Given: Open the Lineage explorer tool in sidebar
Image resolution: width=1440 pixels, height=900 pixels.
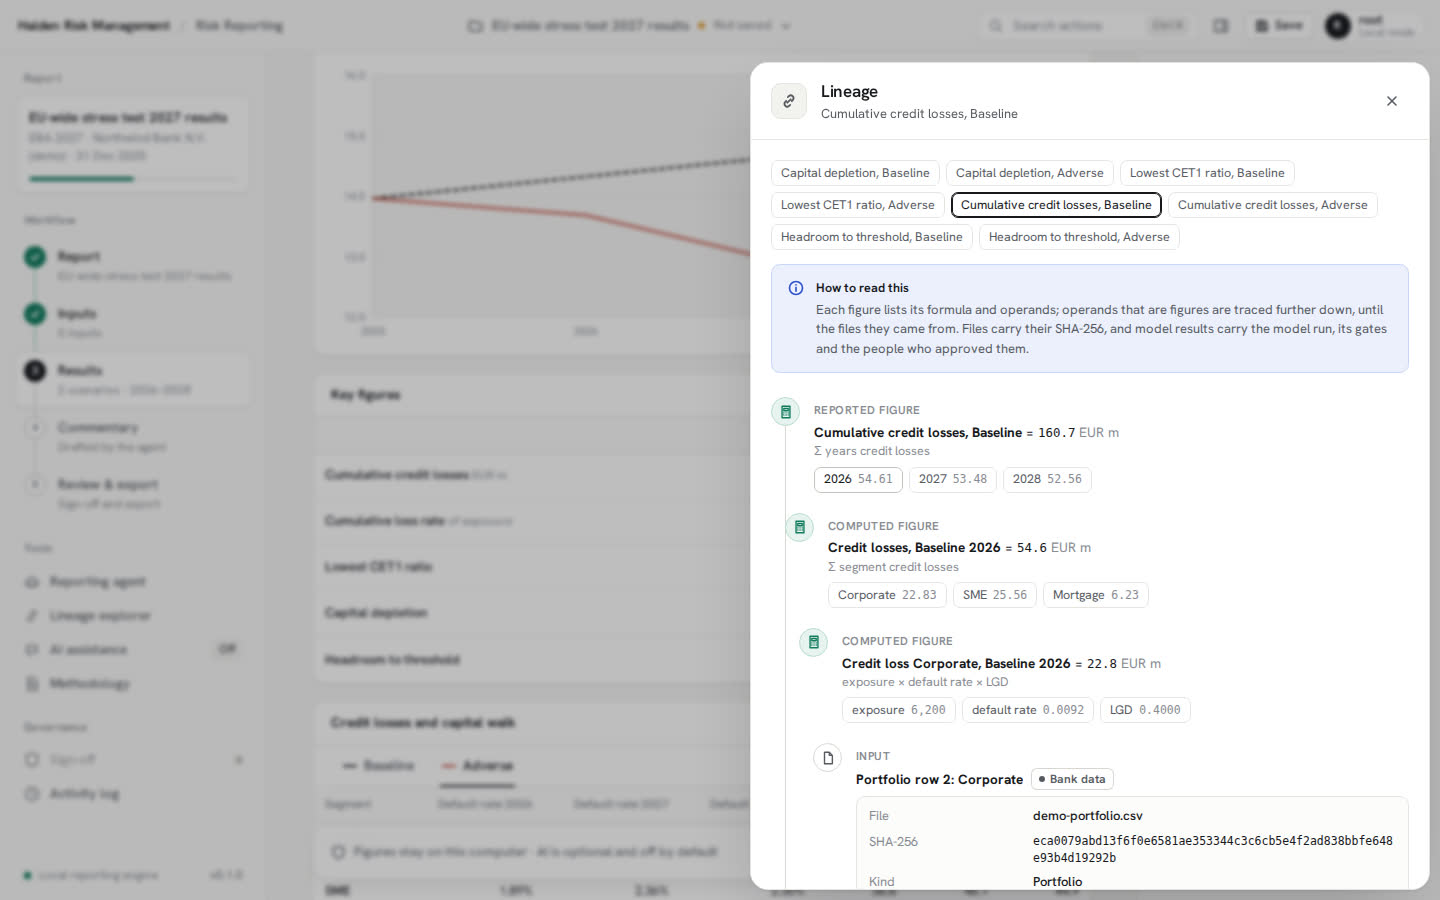Looking at the screenshot, I should pyautogui.click(x=132, y=616).
